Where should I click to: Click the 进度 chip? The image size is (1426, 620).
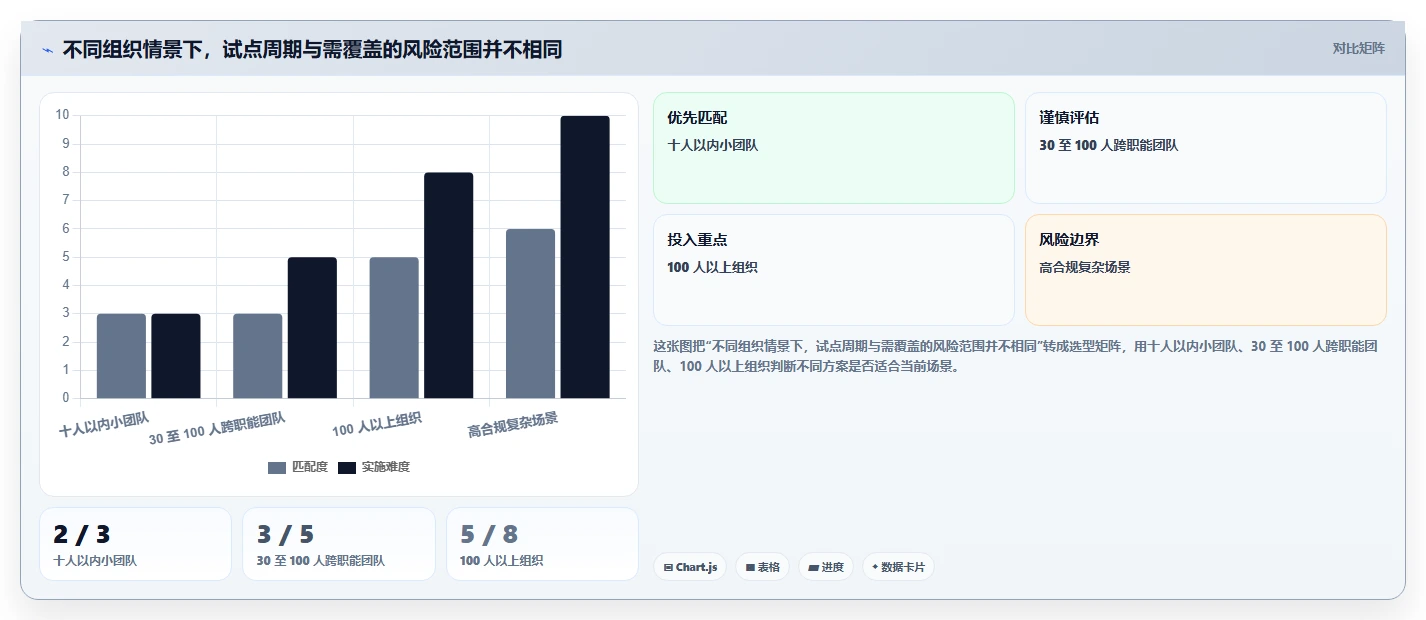826,567
